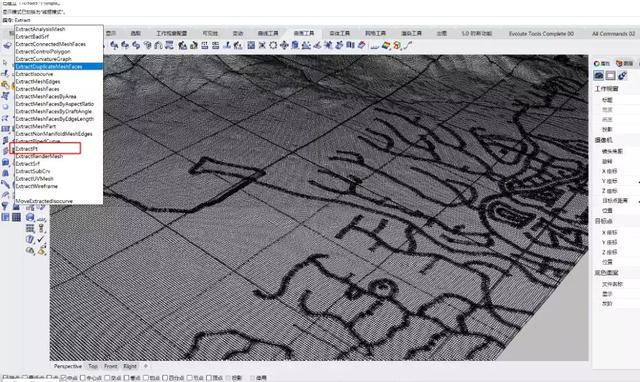Image resolution: width=640 pixels, height=382 pixels.
Task: Select the camera view properties icon
Action: 599,76
